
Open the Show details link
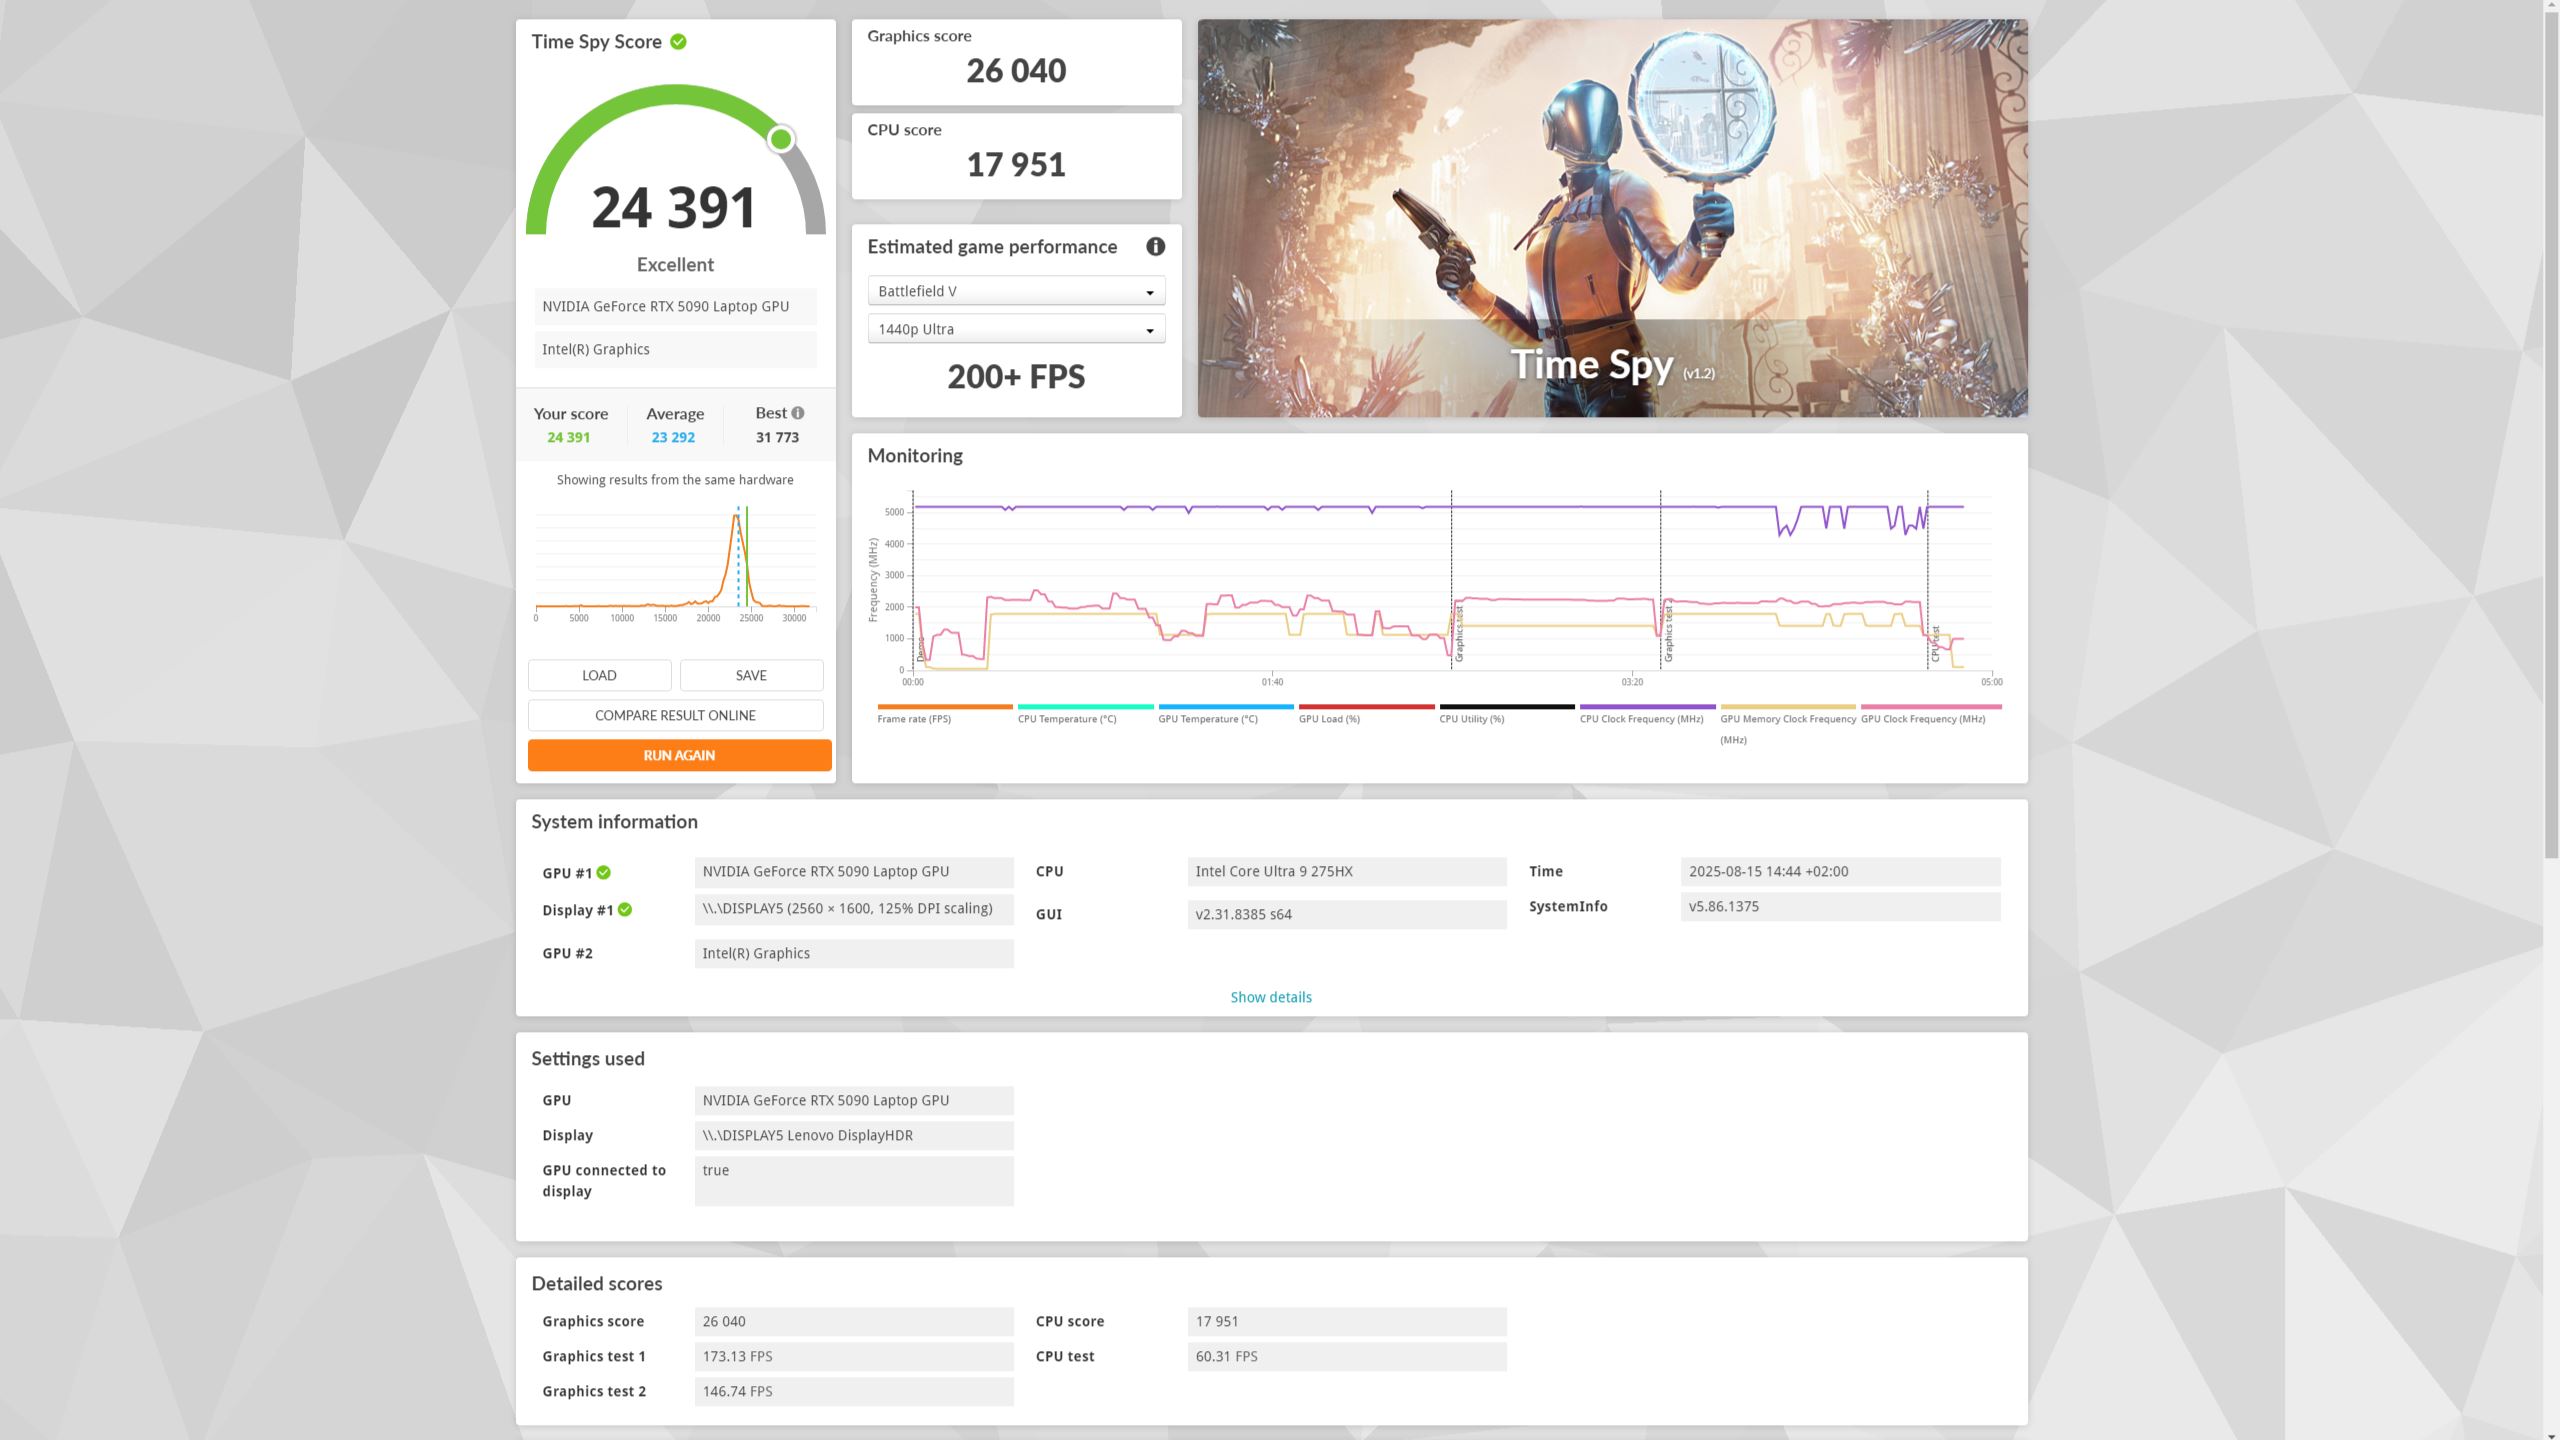(x=1270, y=997)
